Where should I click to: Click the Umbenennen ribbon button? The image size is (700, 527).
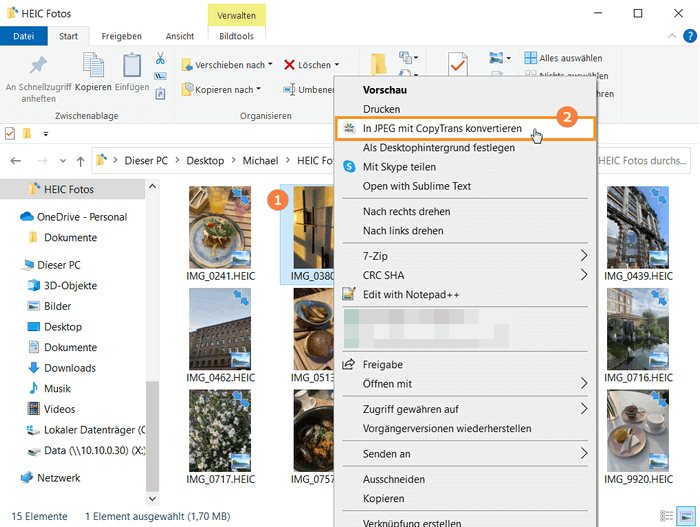[x=308, y=89]
